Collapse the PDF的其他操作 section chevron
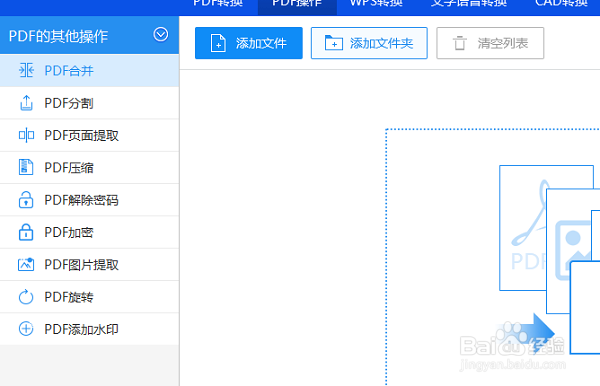 (161, 34)
